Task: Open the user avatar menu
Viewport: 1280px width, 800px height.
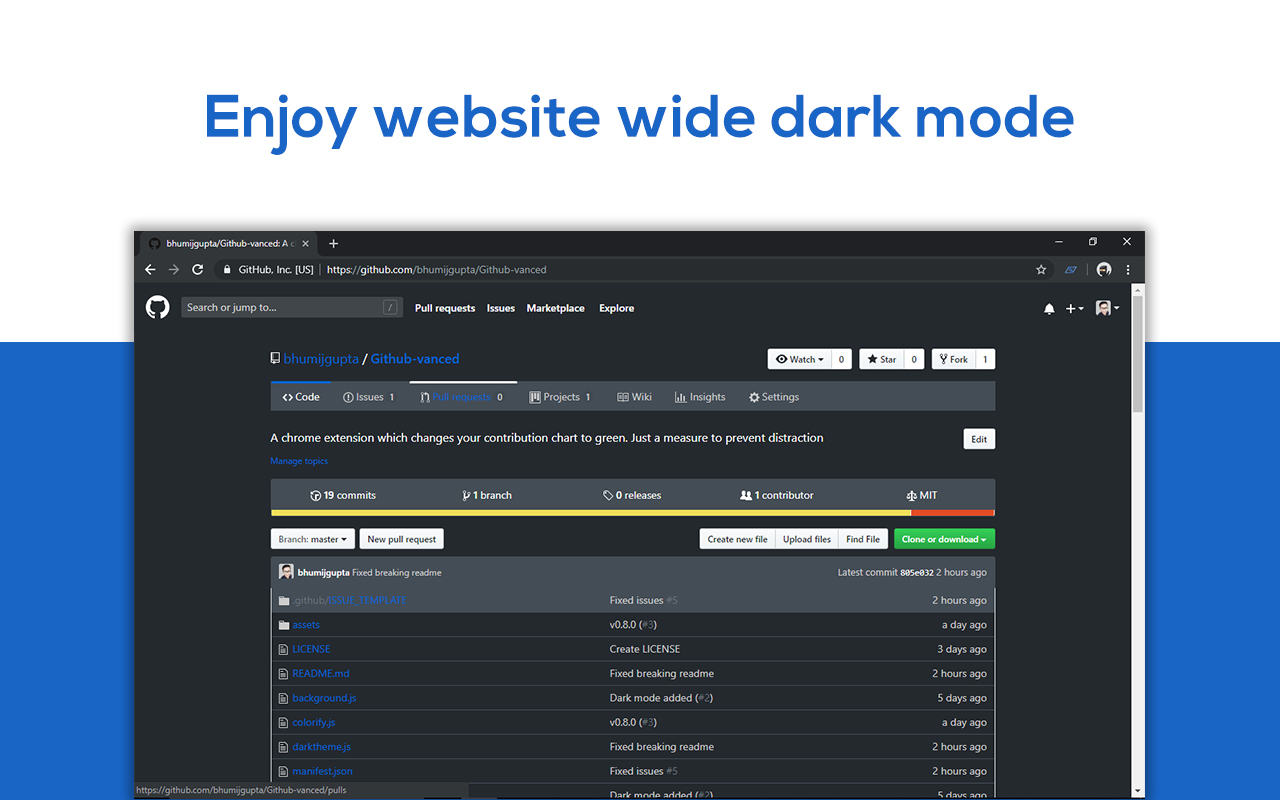Action: [x=1107, y=308]
